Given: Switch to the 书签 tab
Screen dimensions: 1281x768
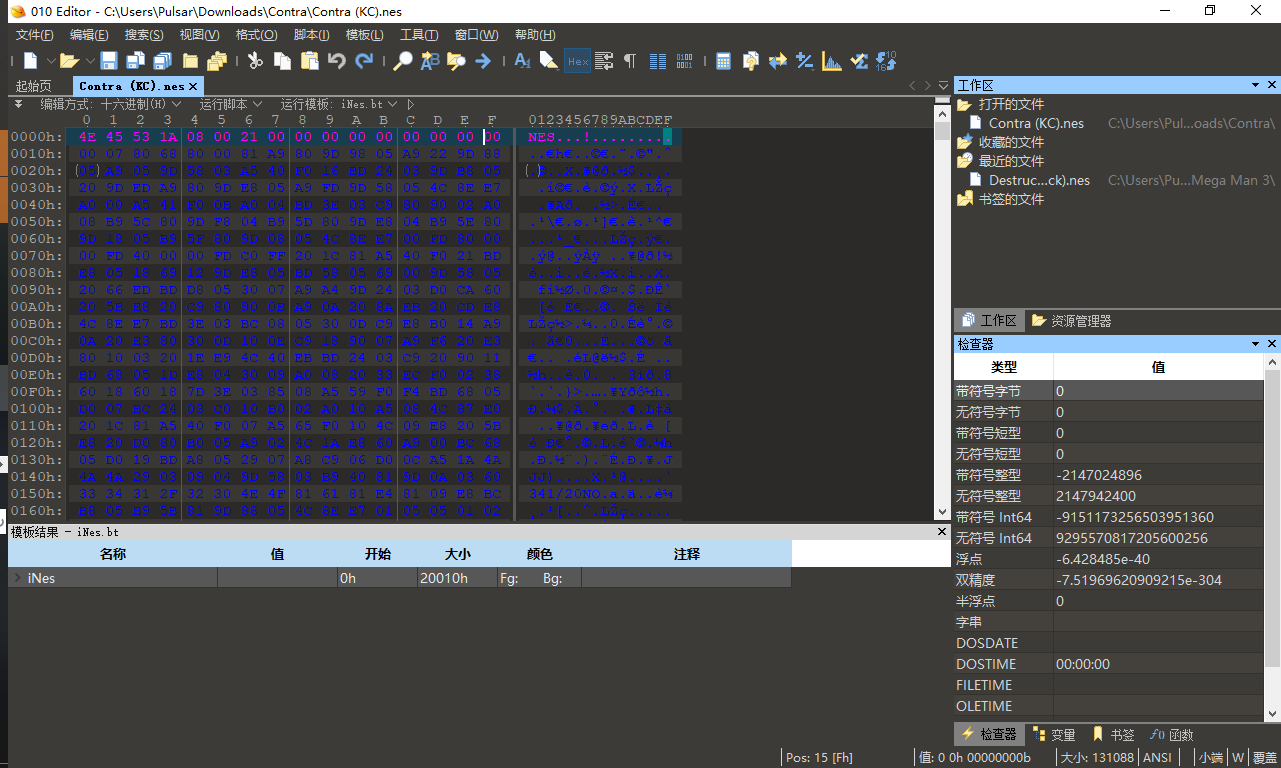Looking at the screenshot, I should pyautogui.click(x=1113, y=734).
